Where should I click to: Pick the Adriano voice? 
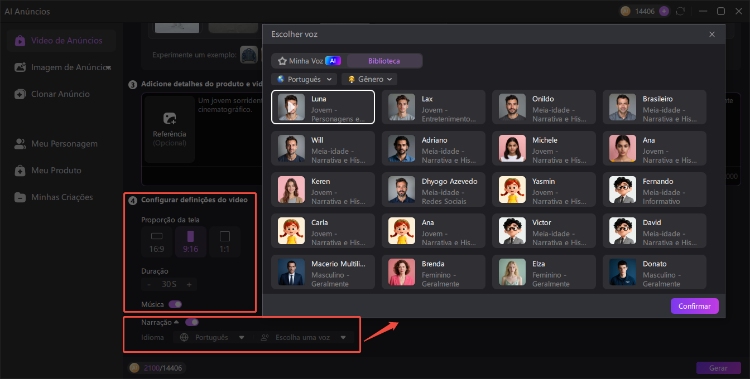[x=433, y=148]
